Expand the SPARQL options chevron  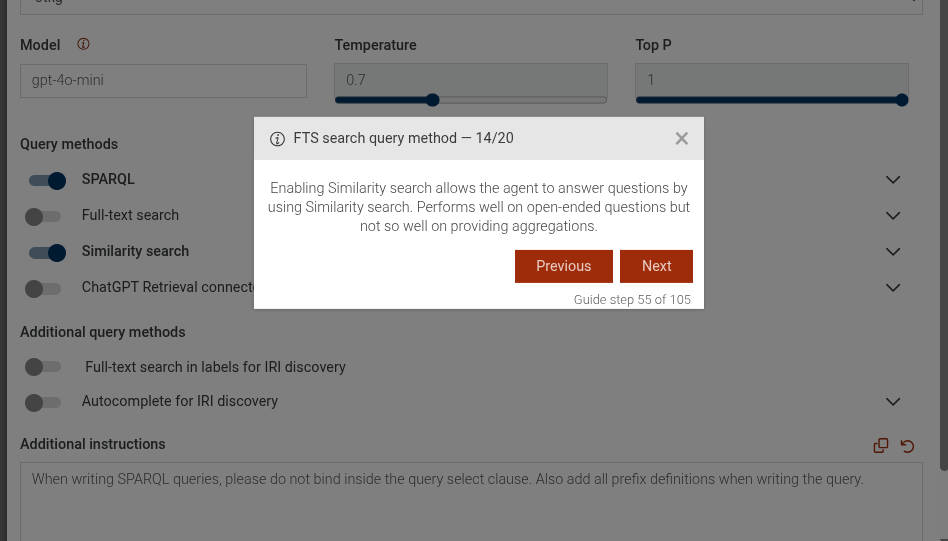tap(893, 180)
